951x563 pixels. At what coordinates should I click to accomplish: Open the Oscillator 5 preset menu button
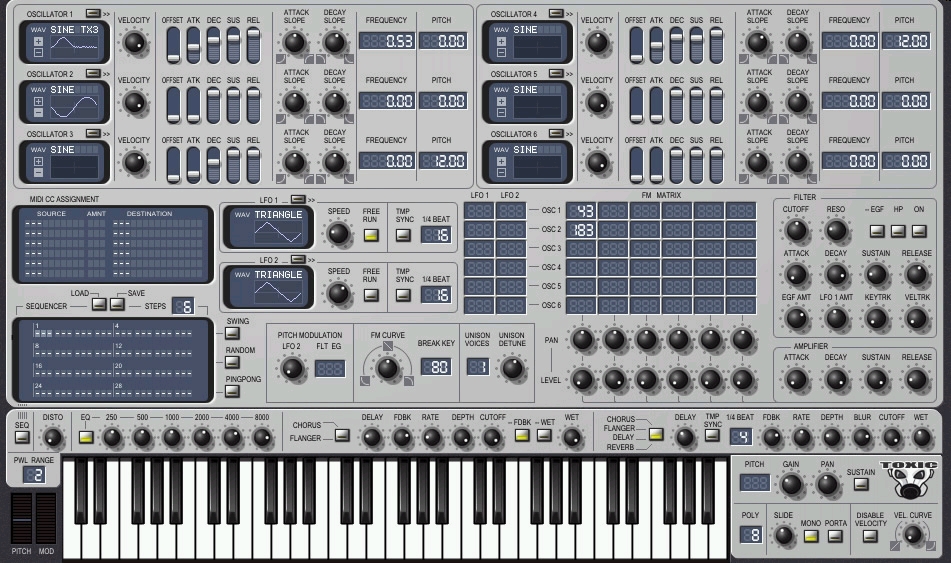pyautogui.click(x=556, y=73)
